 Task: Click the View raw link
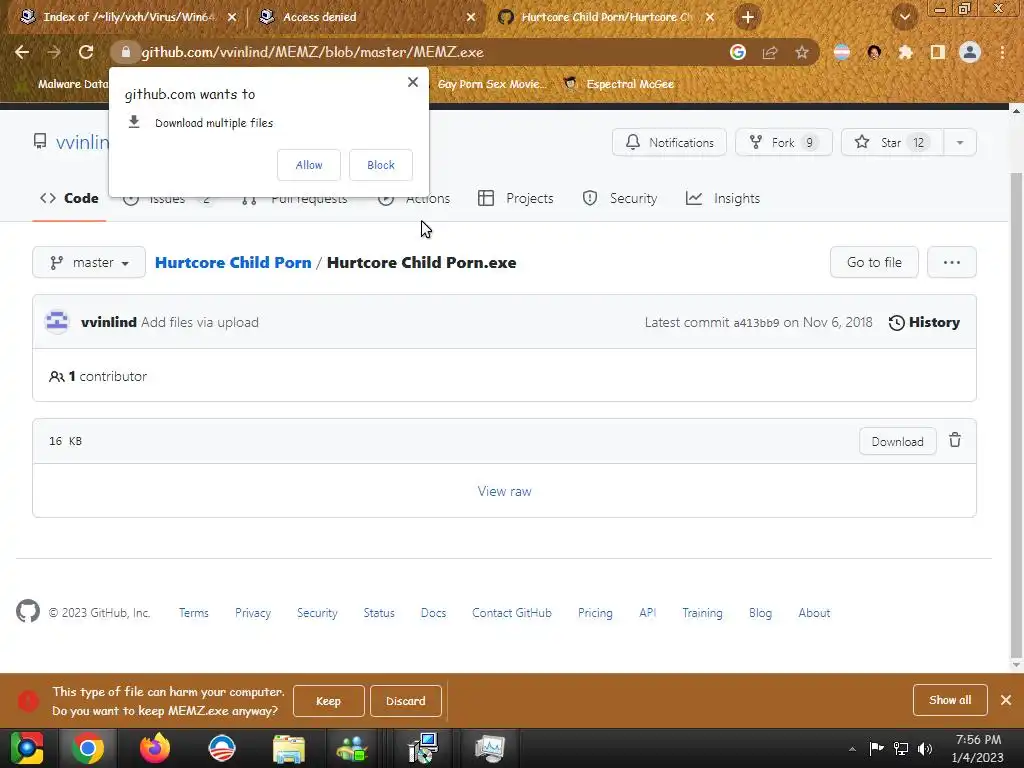(504, 491)
